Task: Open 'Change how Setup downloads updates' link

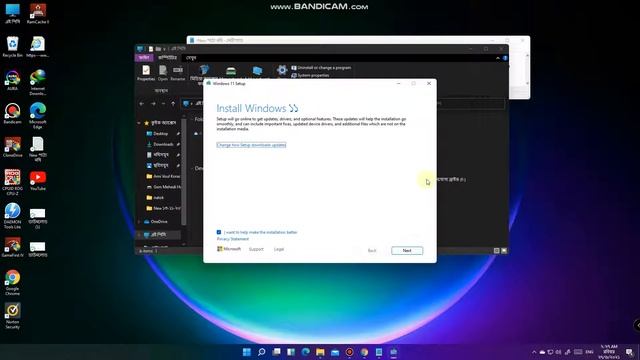Action: [x=251, y=145]
